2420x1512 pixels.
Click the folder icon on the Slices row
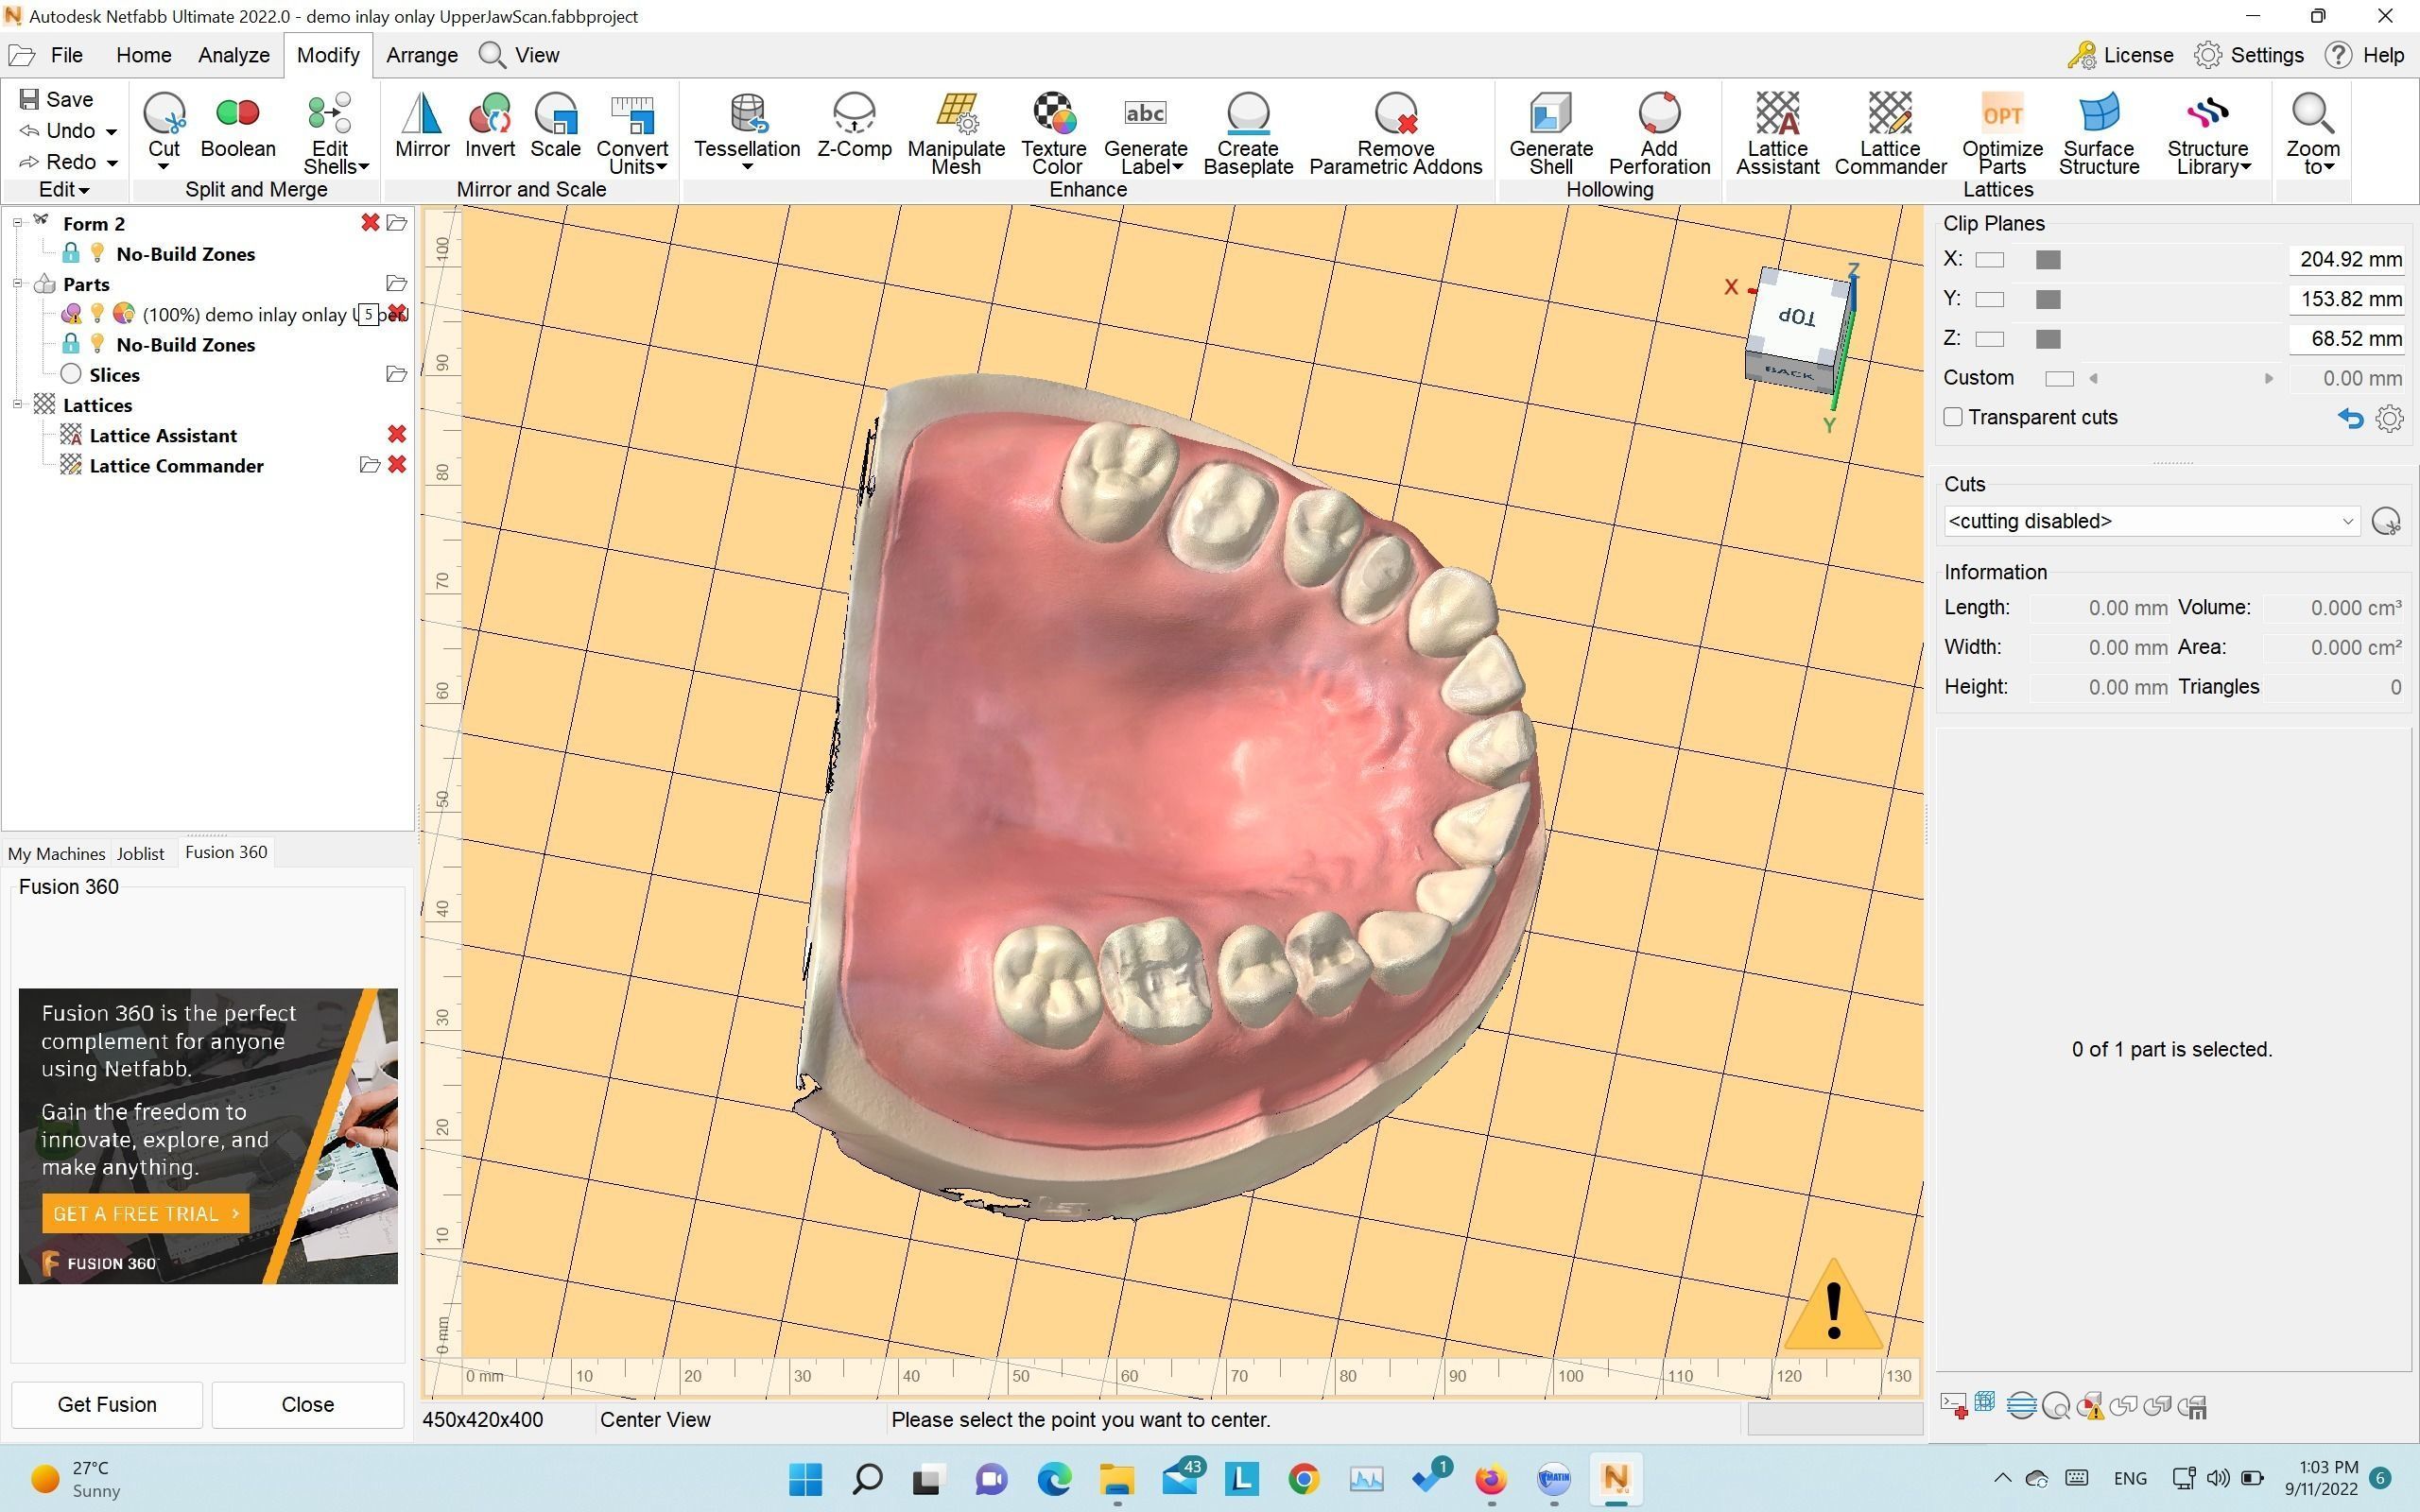pos(396,374)
